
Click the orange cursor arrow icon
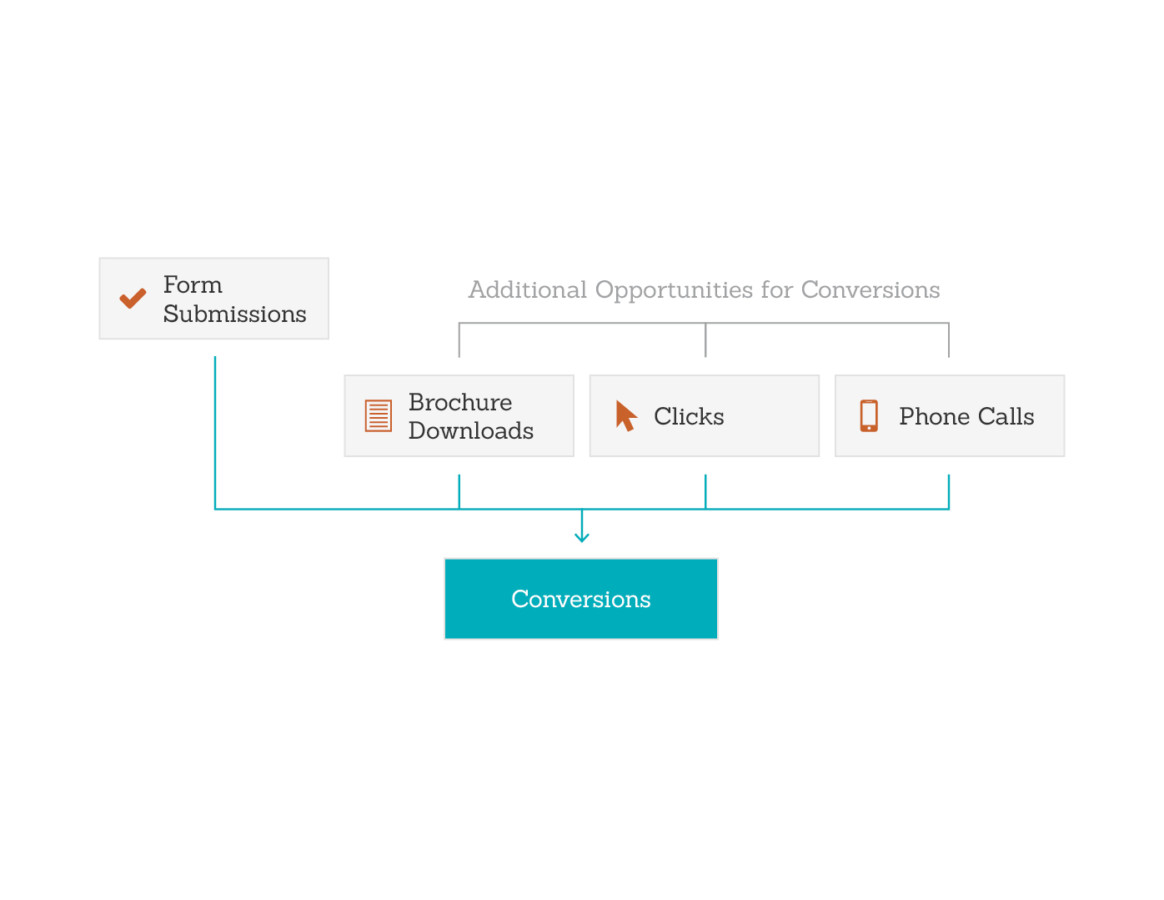point(626,416)
